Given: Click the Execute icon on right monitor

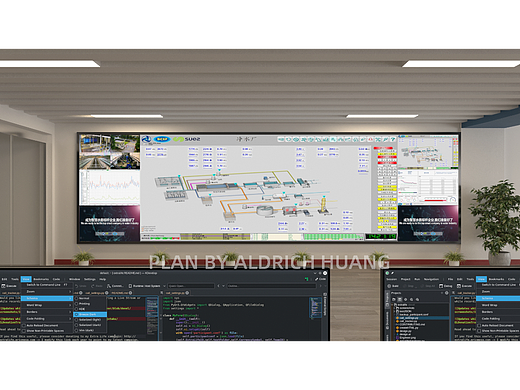Looking at the screenshot, I should (x=459, y=286).
